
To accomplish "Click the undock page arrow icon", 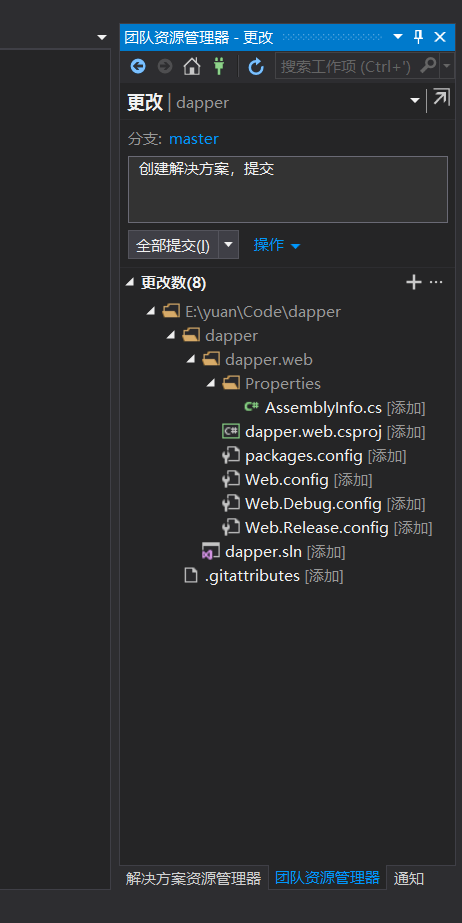I will click(x=440, y=97).
